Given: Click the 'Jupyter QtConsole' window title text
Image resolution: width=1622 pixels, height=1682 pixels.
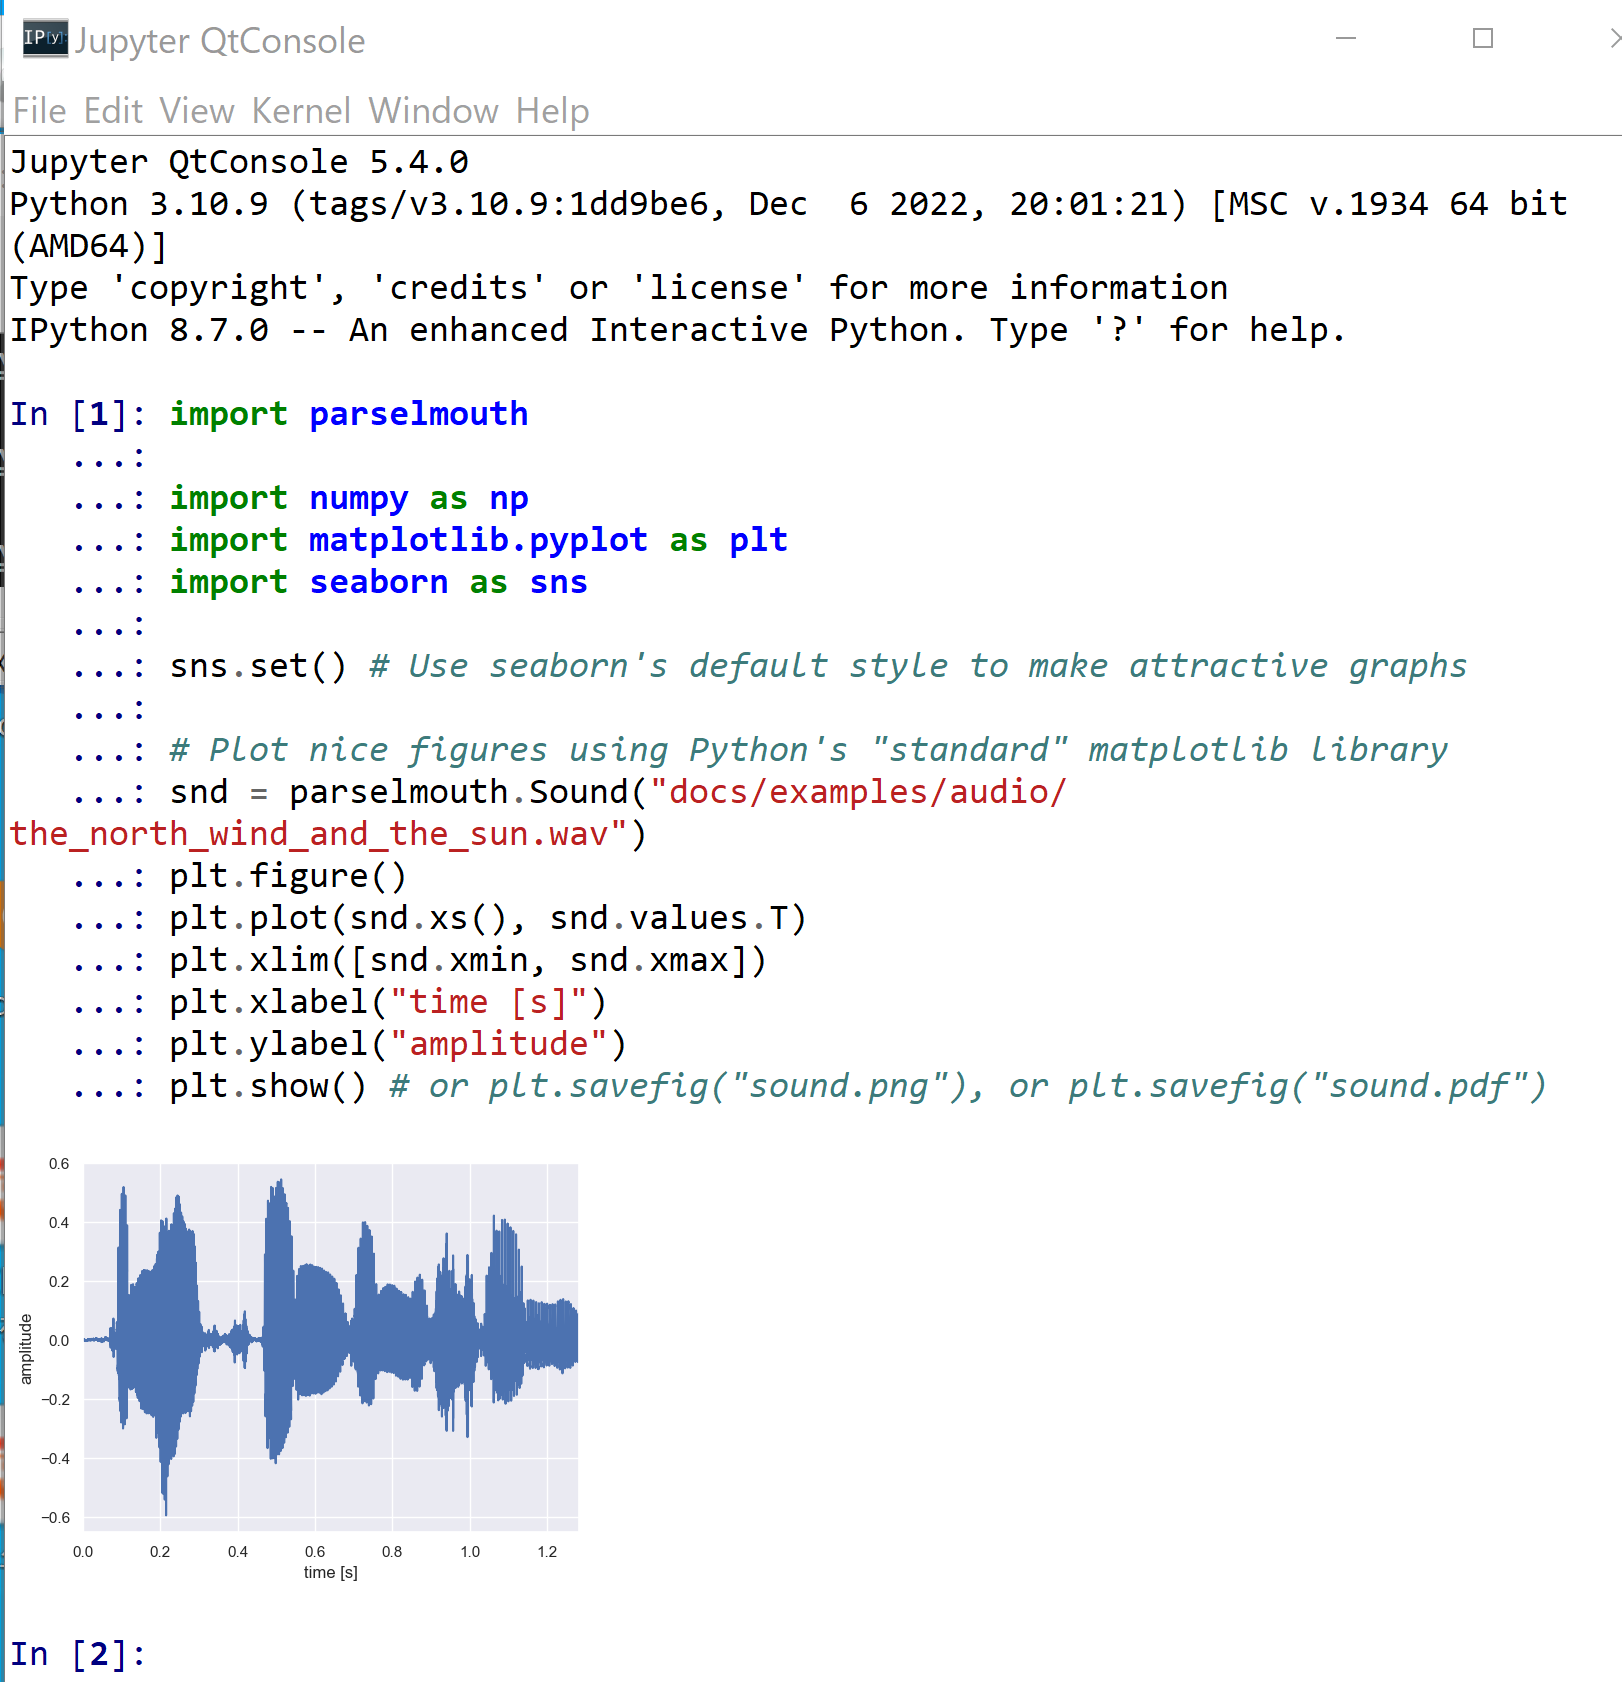Looking at the screenshot, I should coord(220,41).
